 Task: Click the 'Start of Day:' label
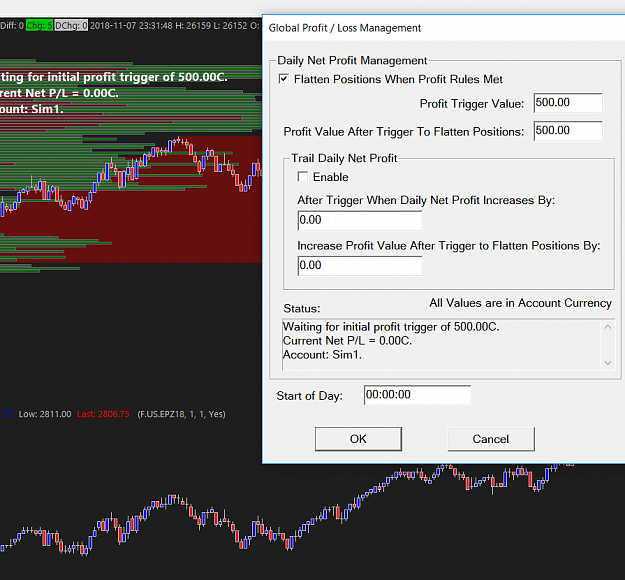tap(309, 396)
